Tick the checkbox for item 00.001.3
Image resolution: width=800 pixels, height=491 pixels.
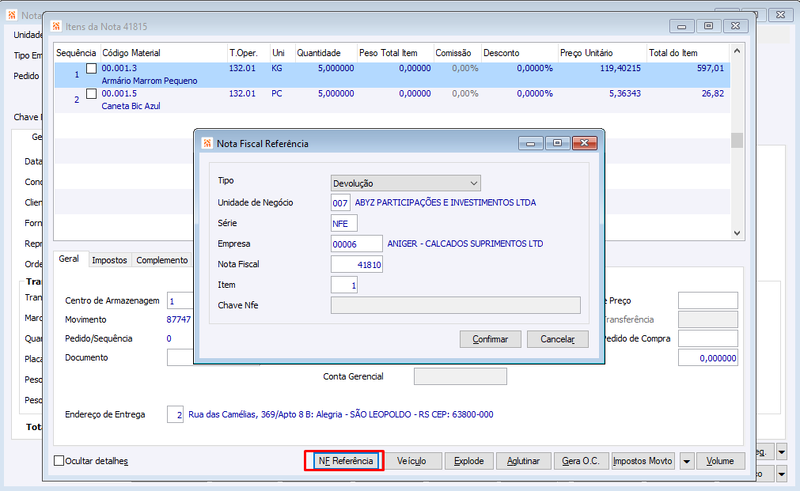[x=91, y=68]
